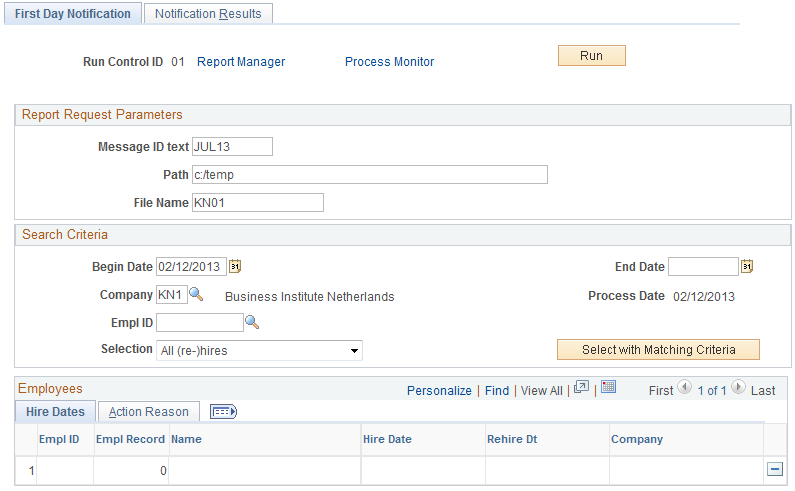Click the download to spreadsheet icon

pyautogui.click(x=608, y=388)
